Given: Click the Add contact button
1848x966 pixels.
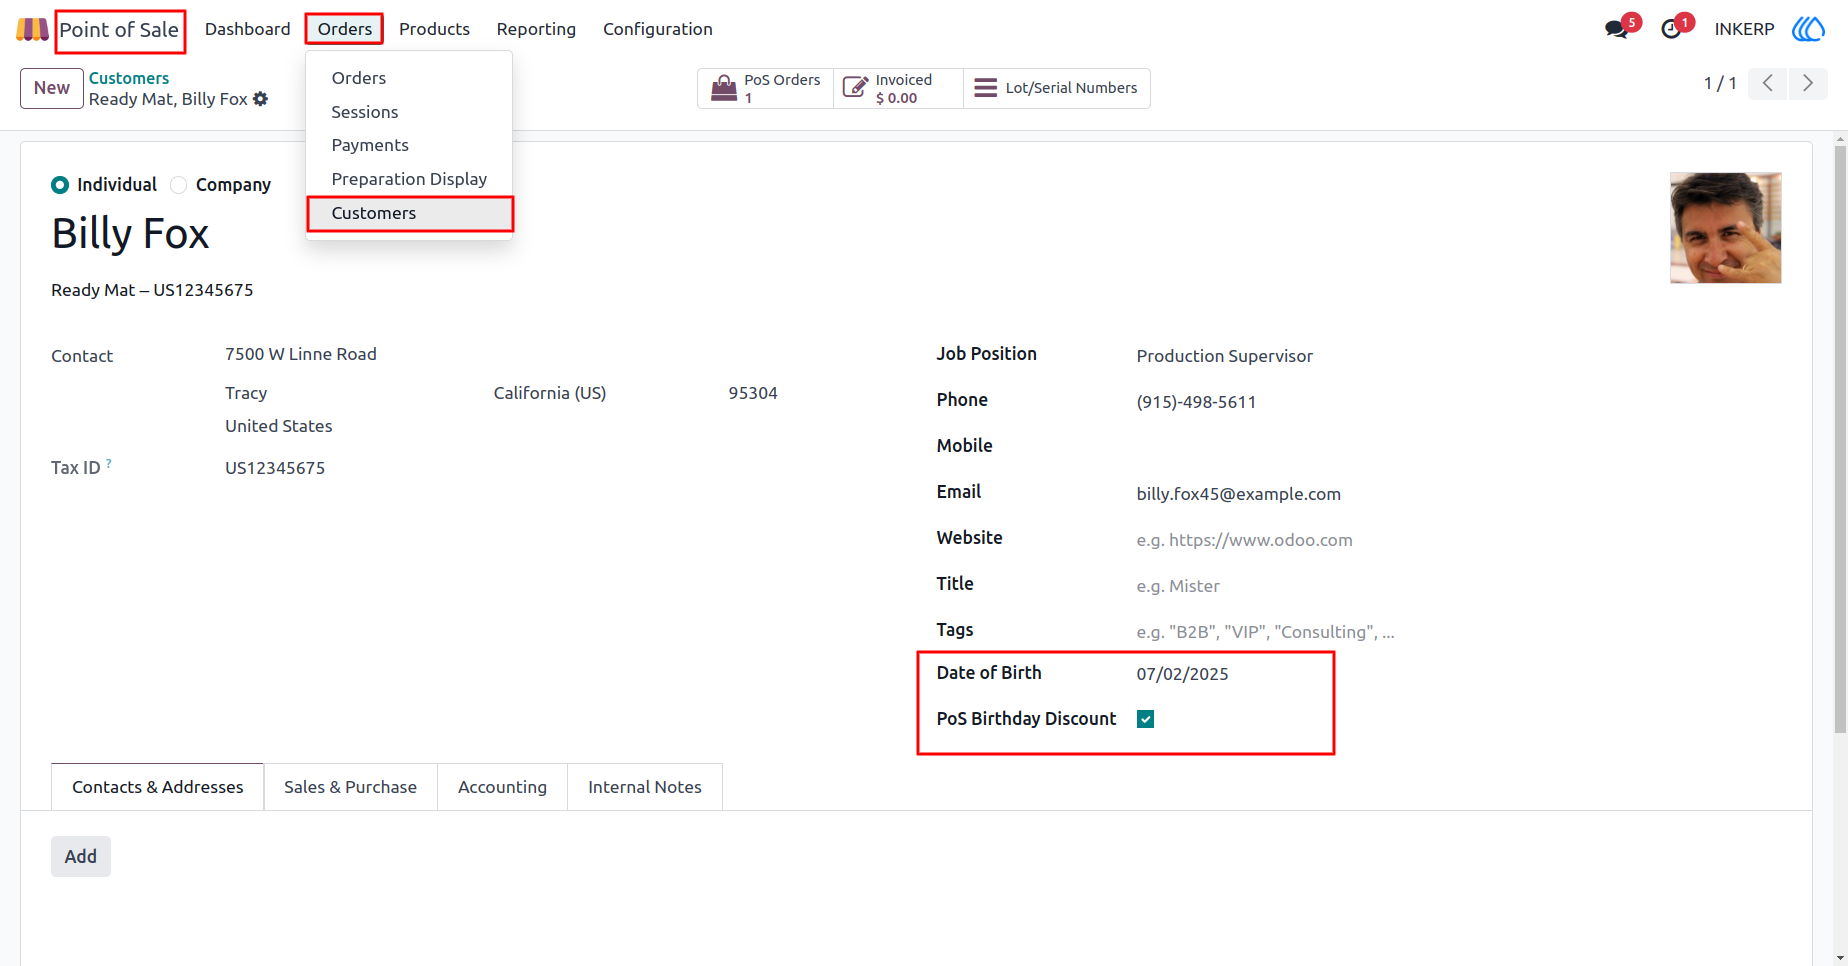Looking at the screenshot, I should point(81,856).
